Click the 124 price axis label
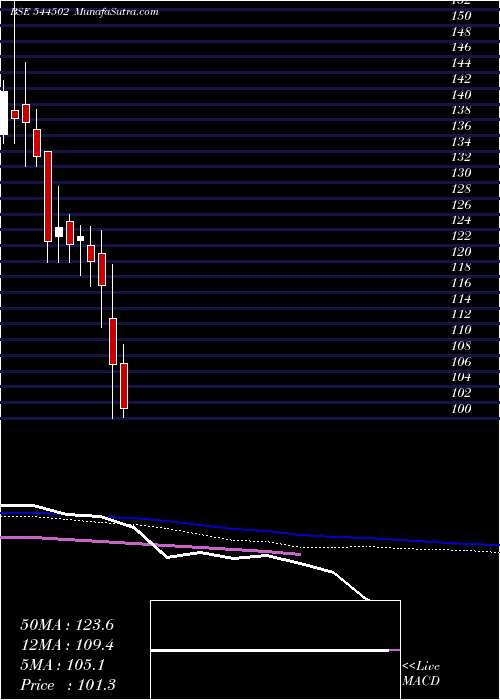 [x=461, y=220]
